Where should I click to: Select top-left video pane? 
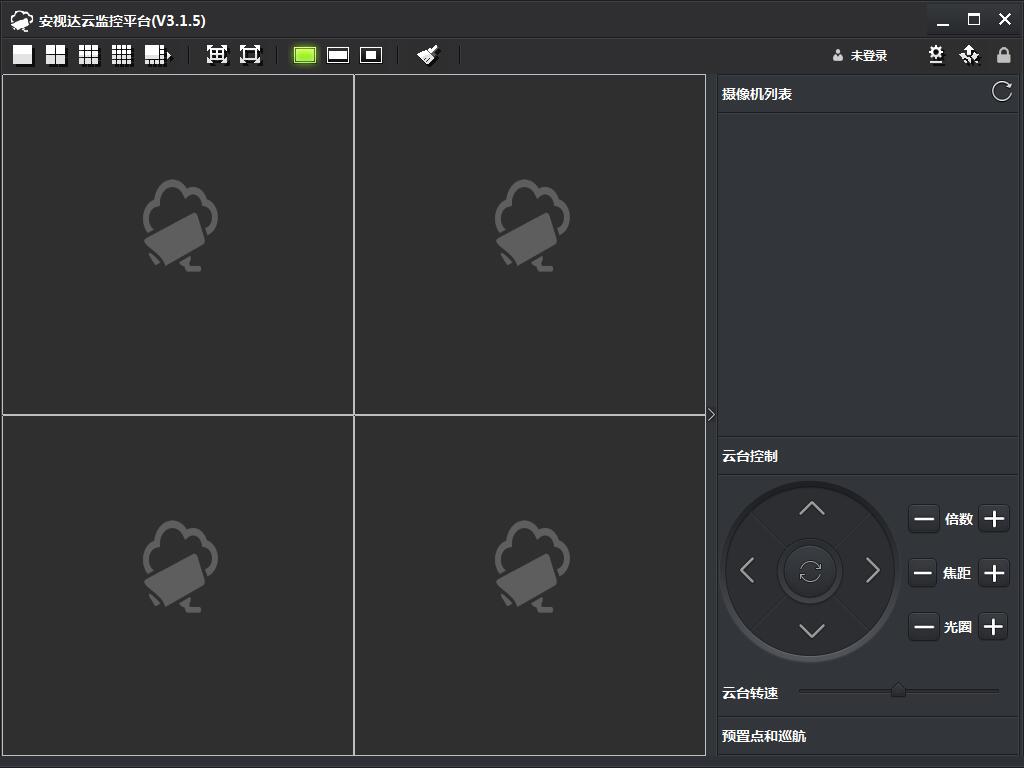click(178, 244)
